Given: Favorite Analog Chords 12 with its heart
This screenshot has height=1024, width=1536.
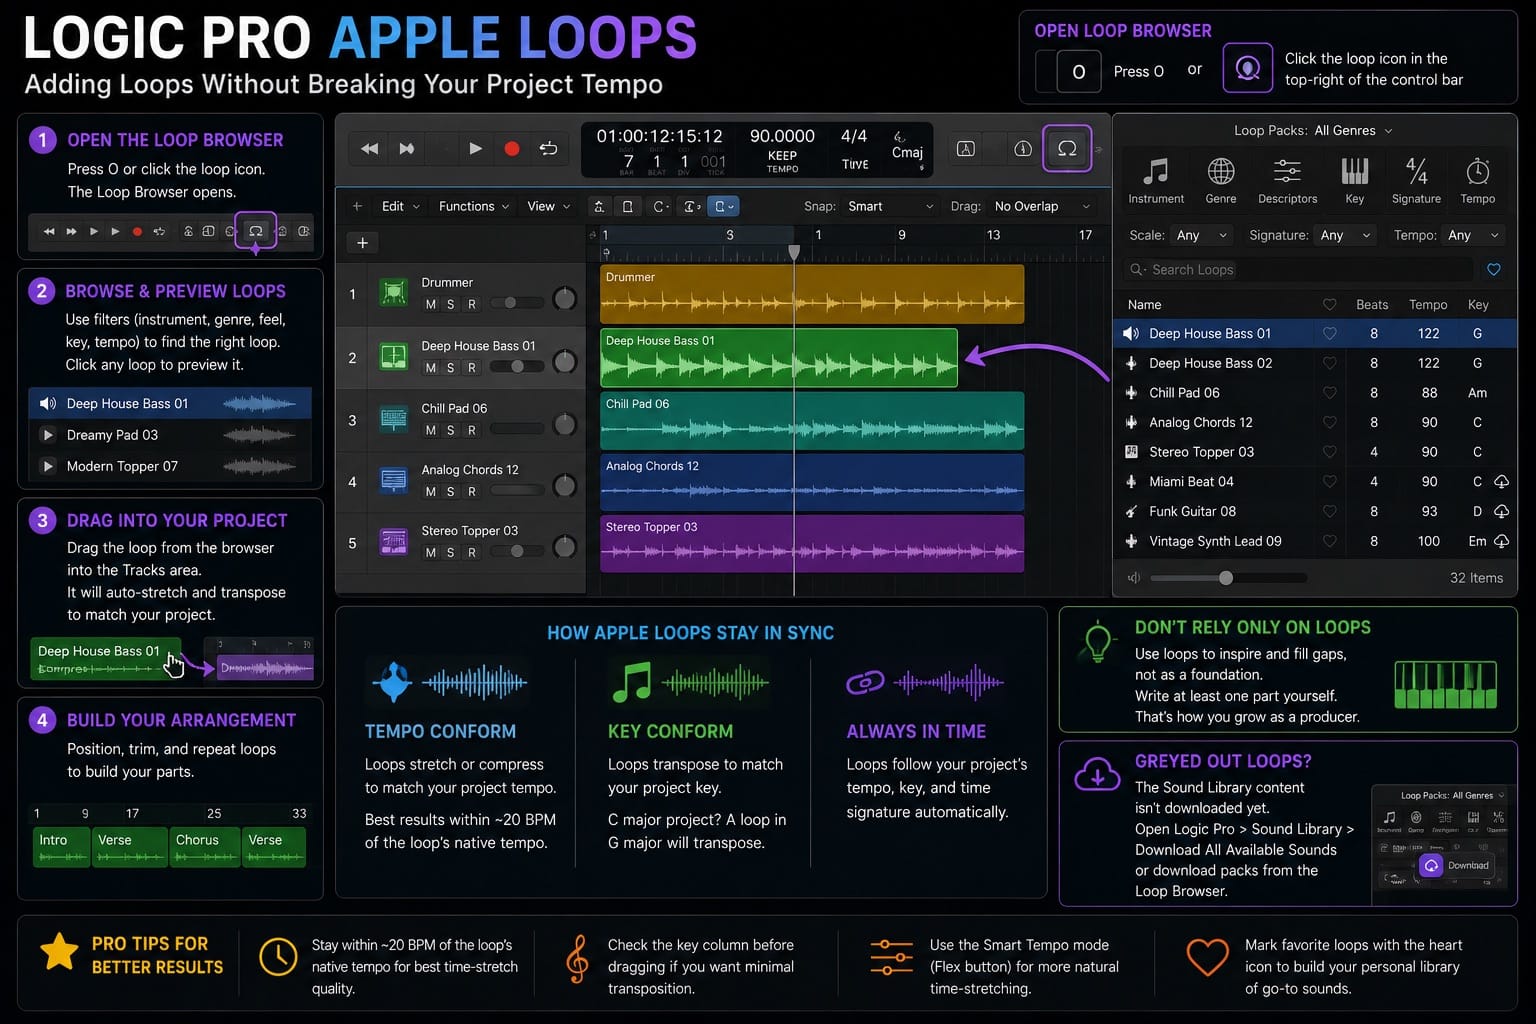Looking at the screenshot, I should pos(1329,422).
